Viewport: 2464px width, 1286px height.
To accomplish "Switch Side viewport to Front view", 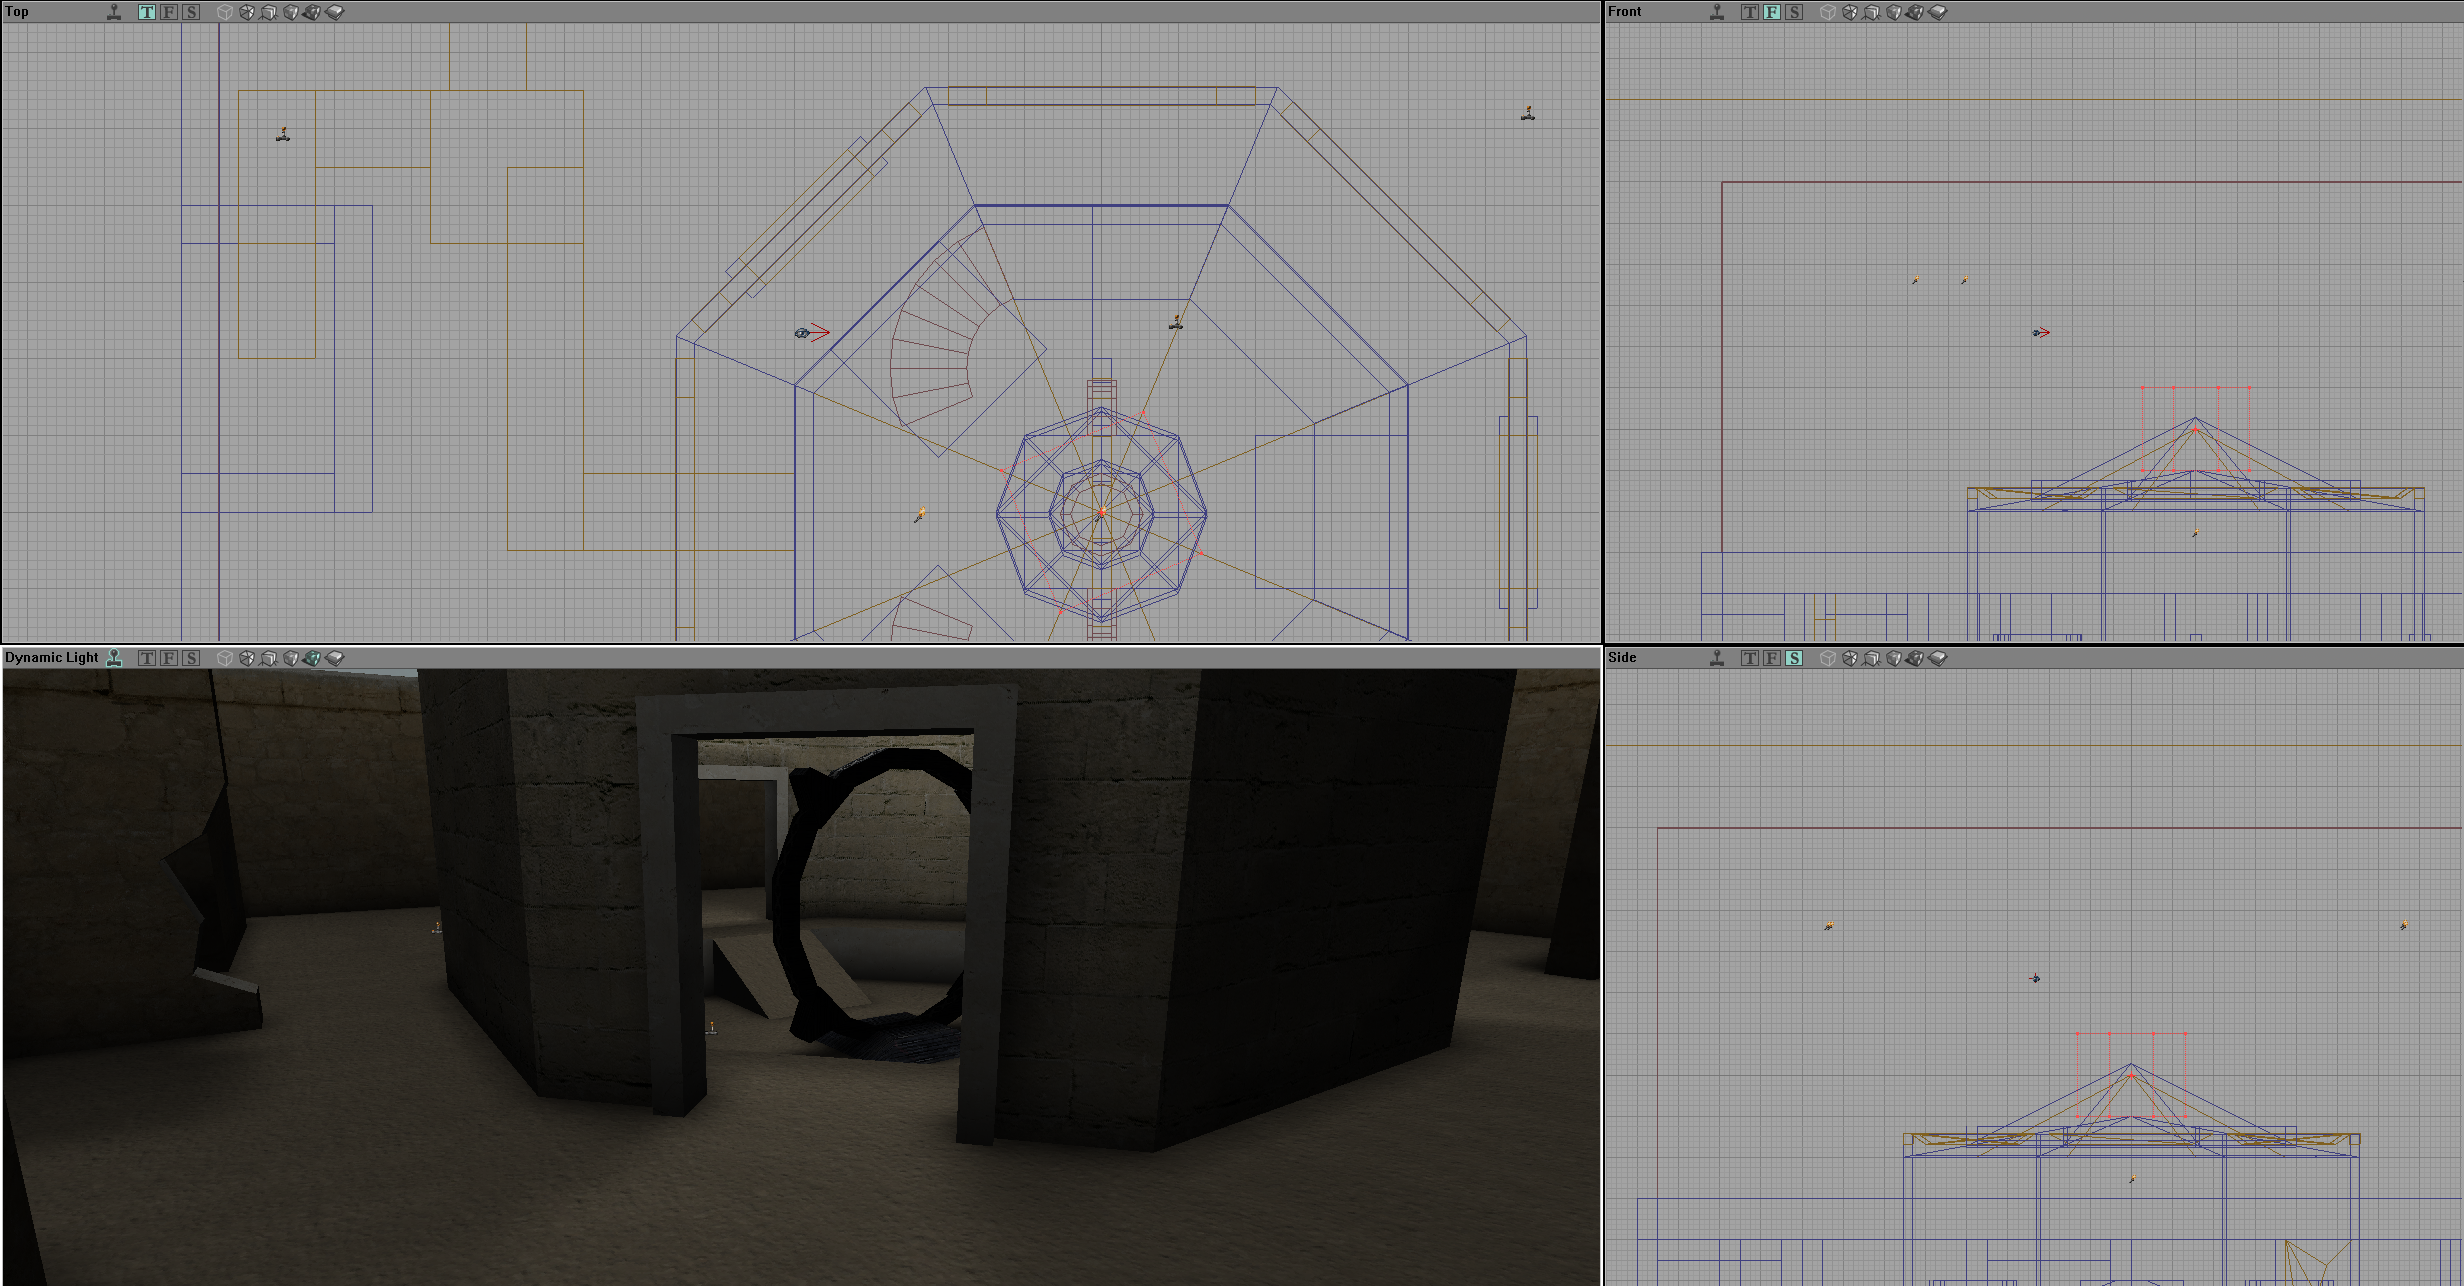I will tap(1771, 658).
